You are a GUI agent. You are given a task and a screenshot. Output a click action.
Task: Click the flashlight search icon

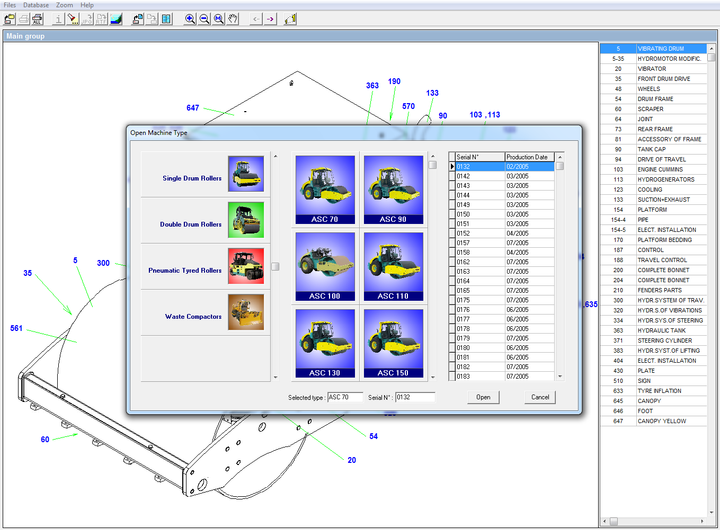pos(73,19)
